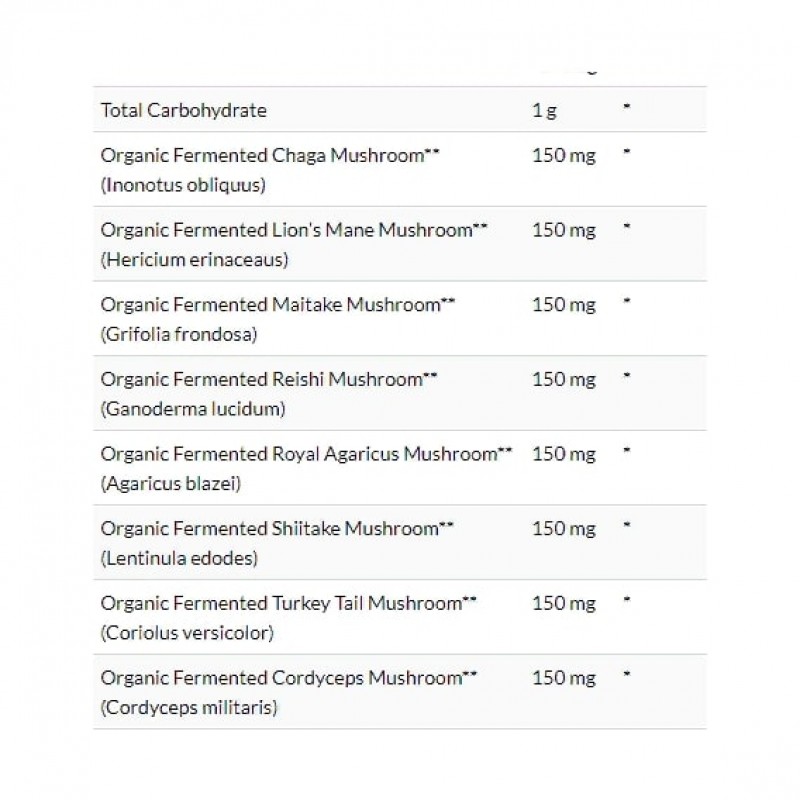Click the Inonotus obliquus scientific name
The image size is (800, 800).
(x=183, y=185)
